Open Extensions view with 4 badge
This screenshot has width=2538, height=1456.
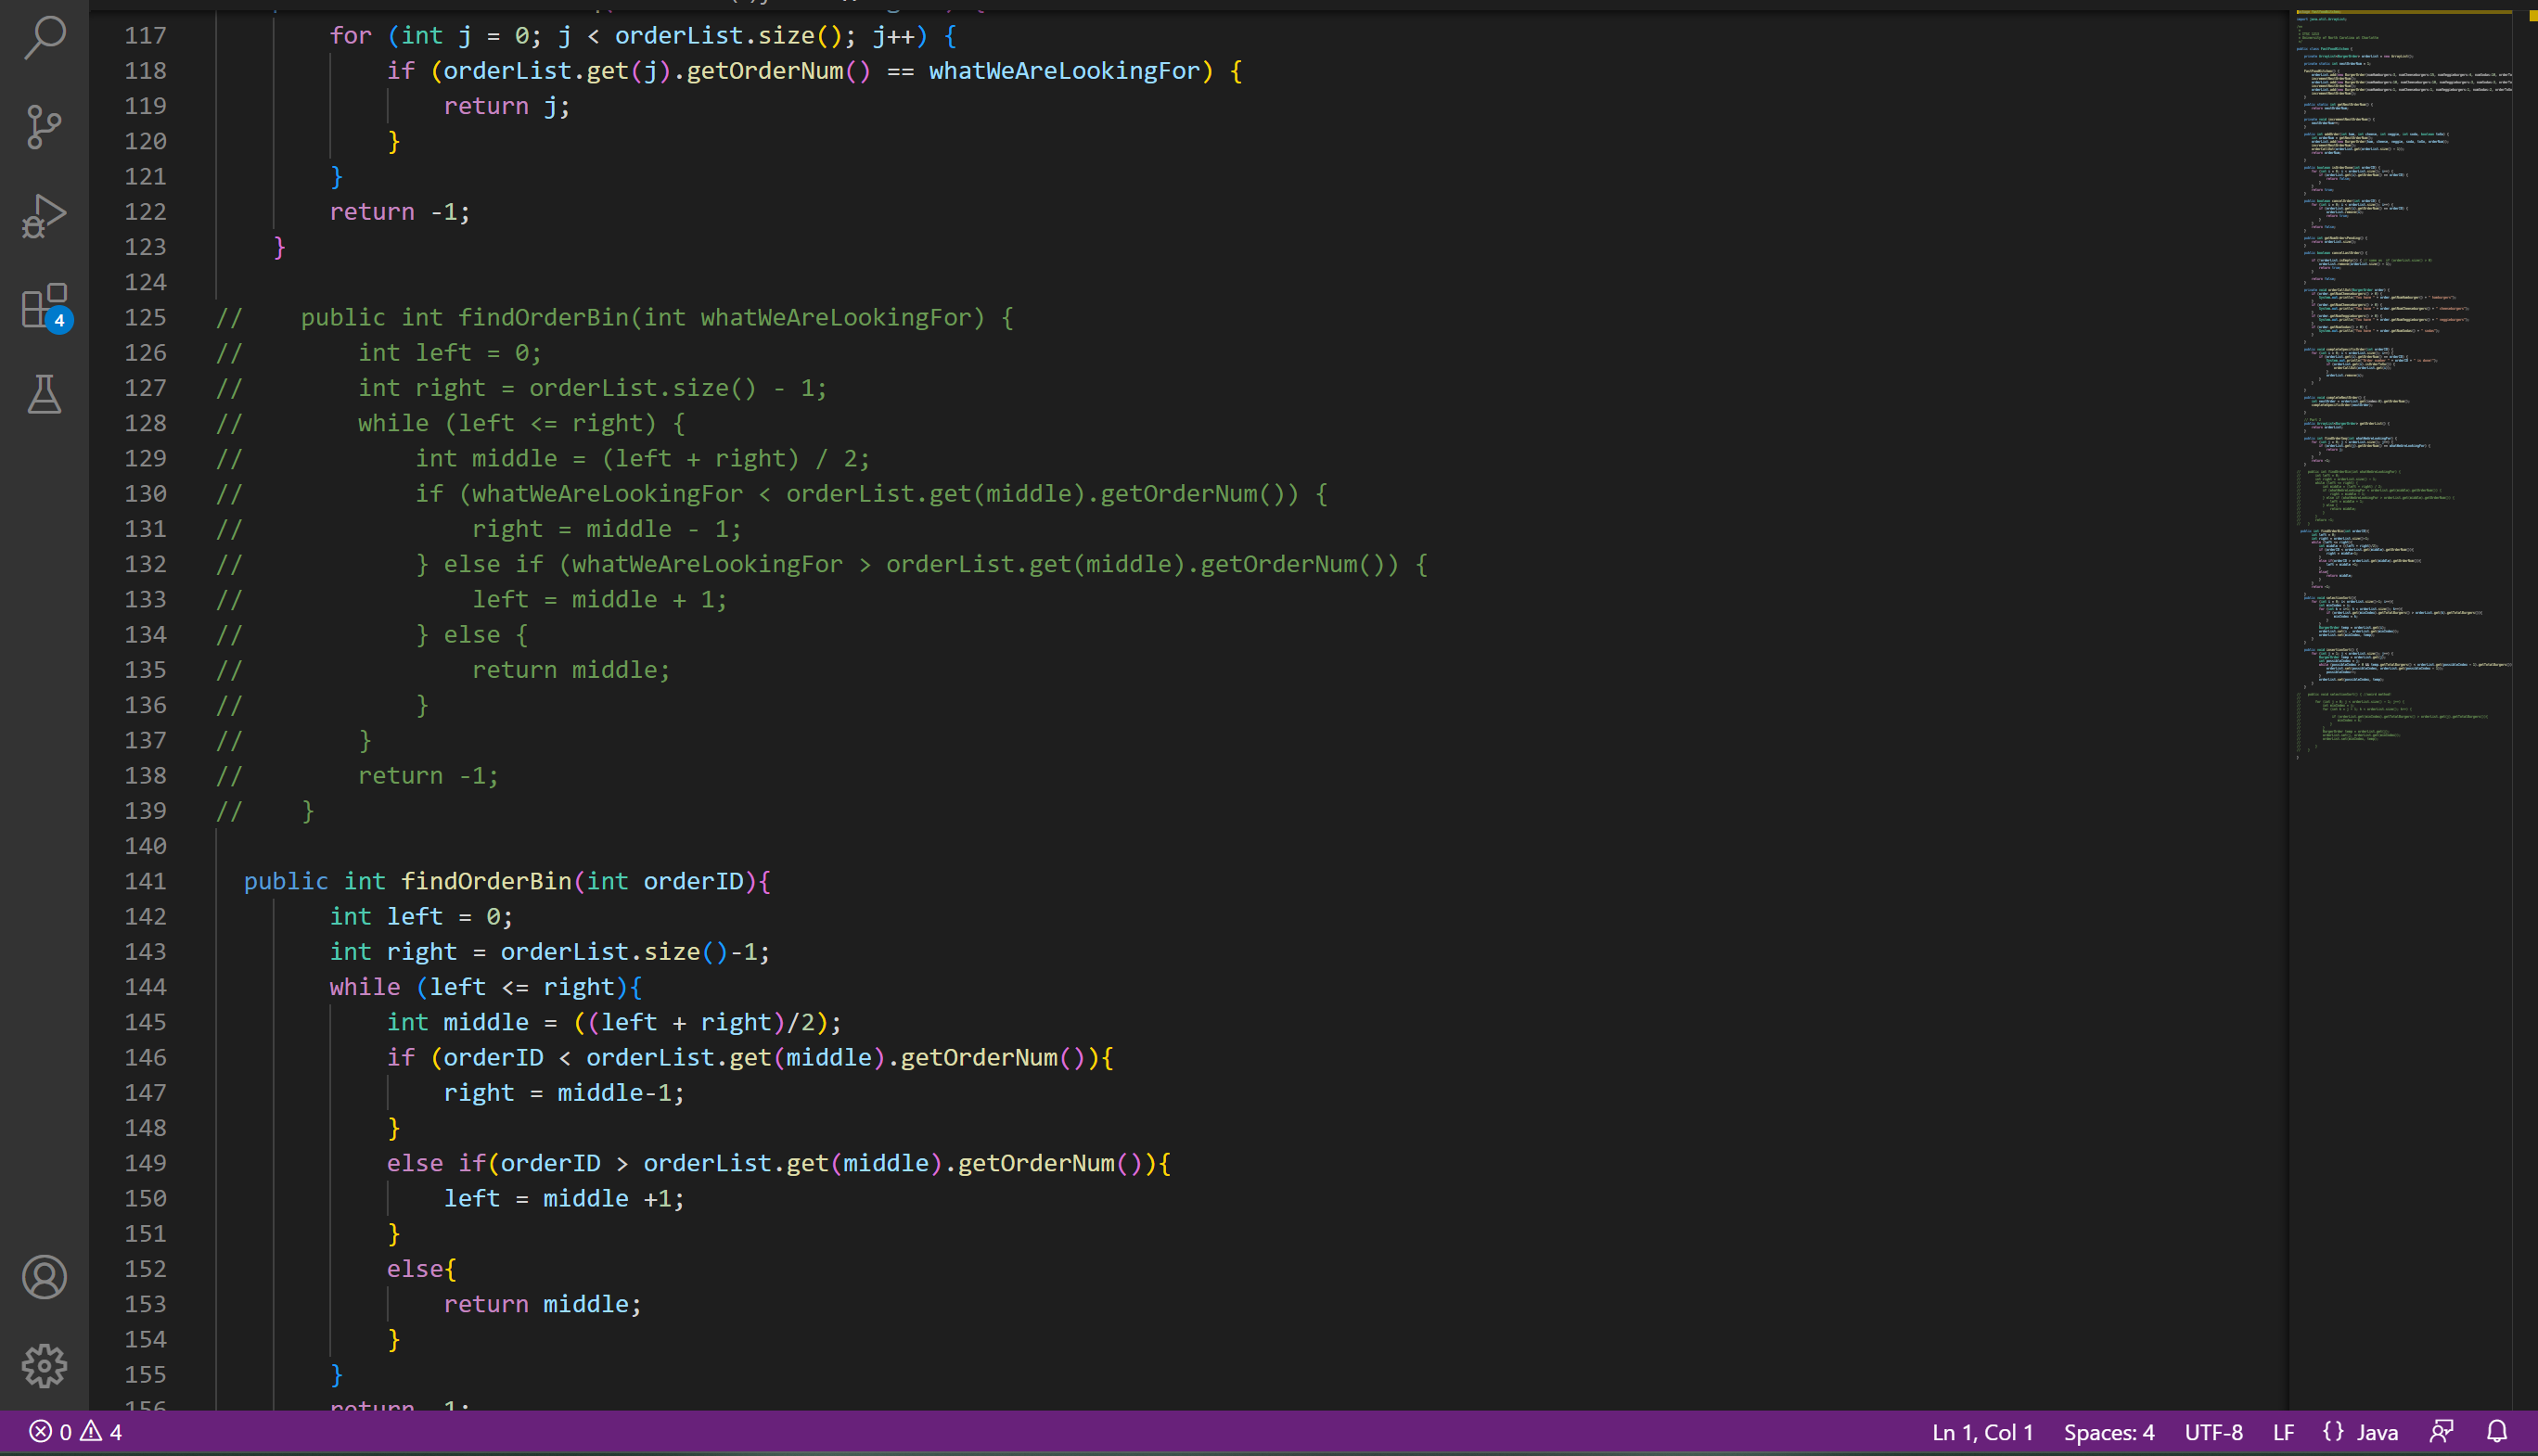click(44, 306)
